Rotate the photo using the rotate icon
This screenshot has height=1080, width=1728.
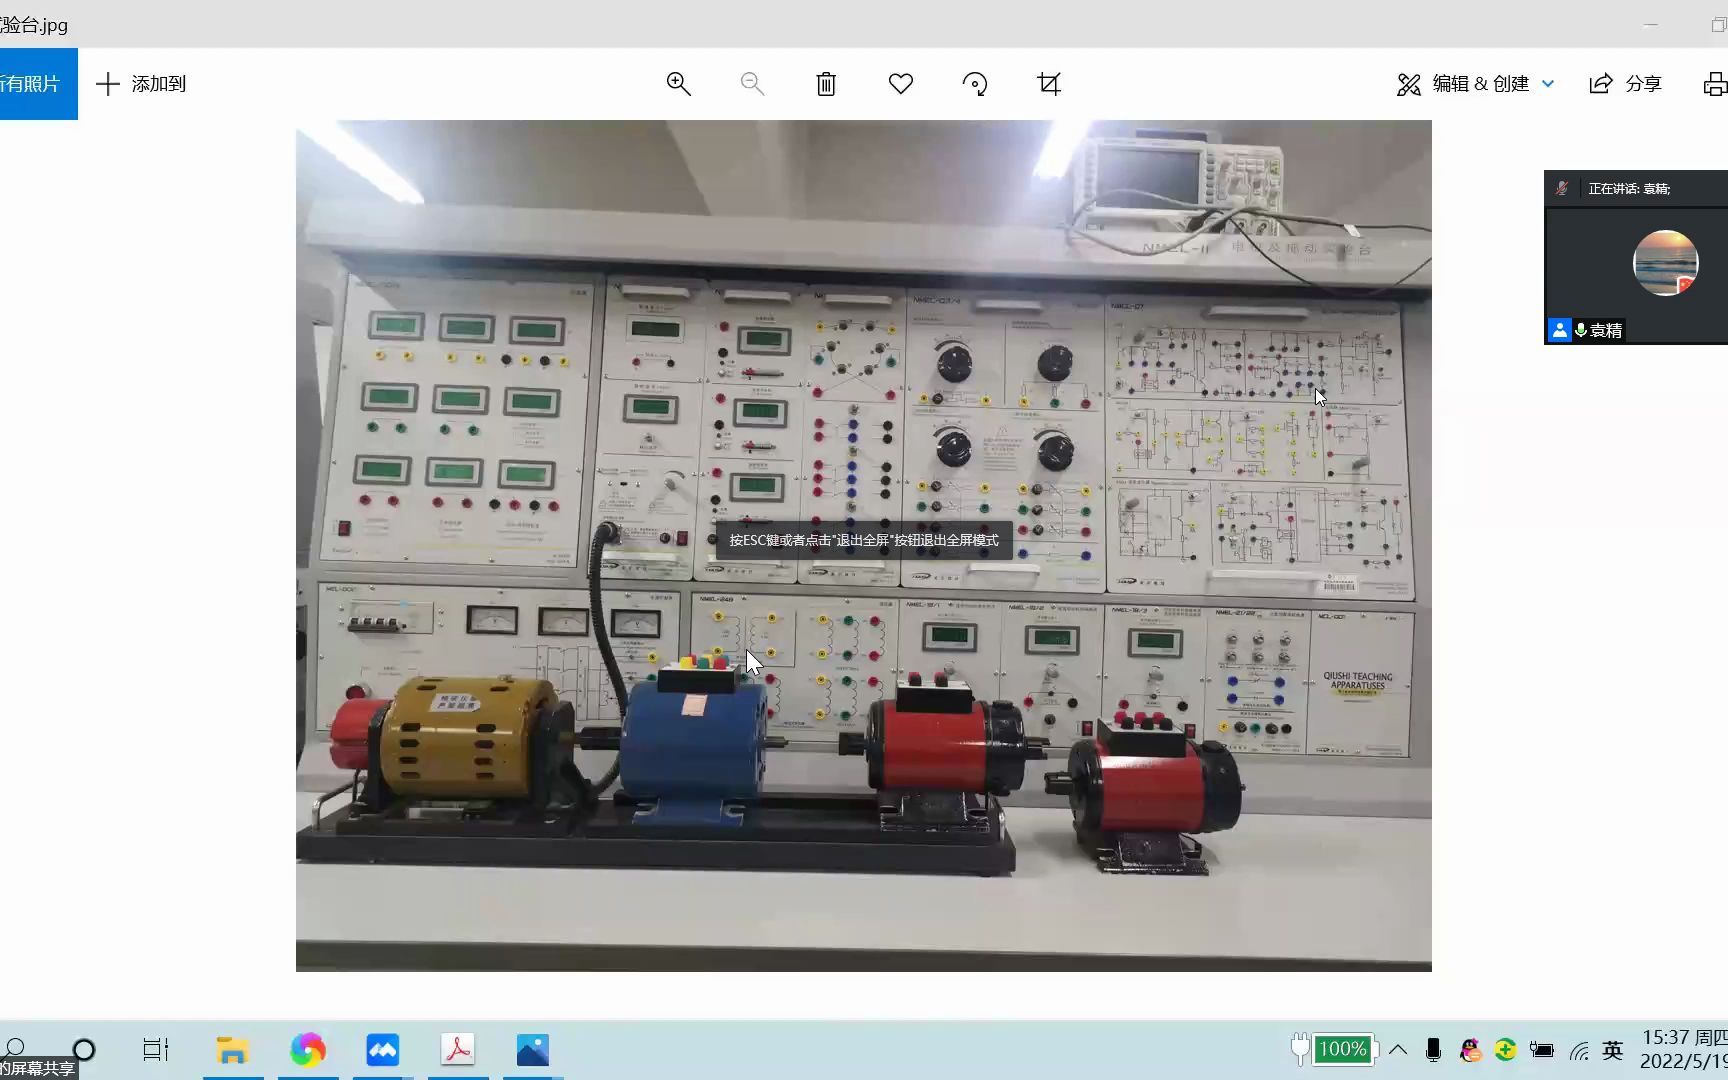click(x=975, y=84)
